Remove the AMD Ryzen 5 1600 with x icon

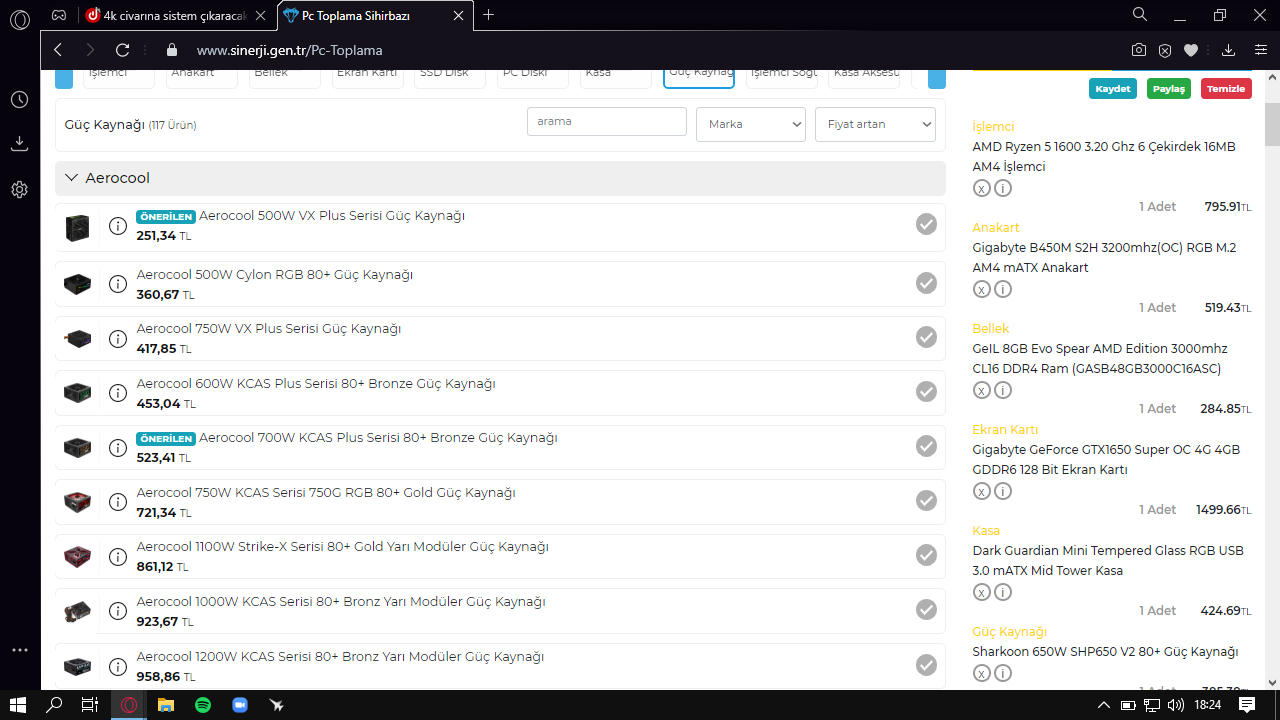(x=982, y=188)
